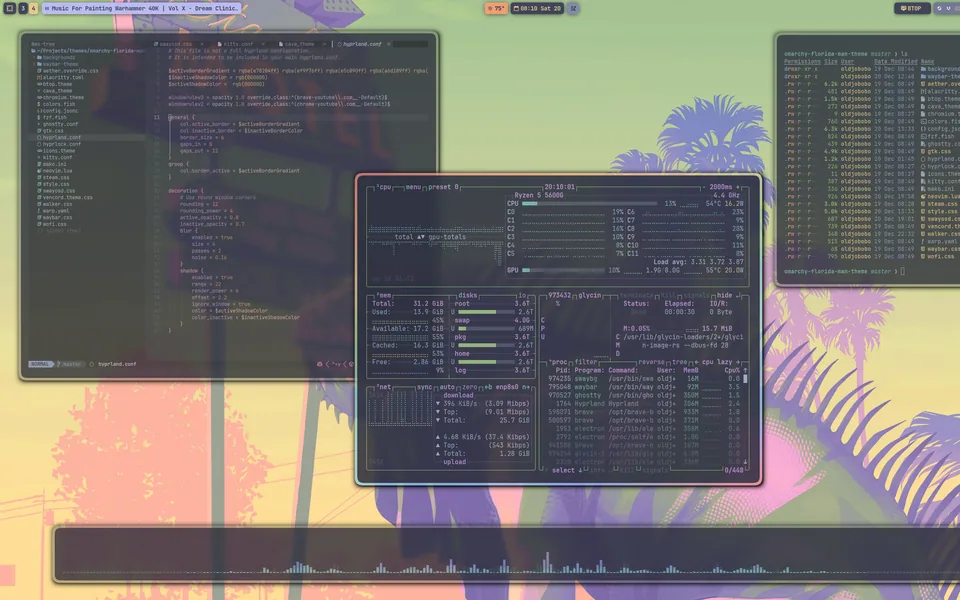Click the 08:10 Sat 20 clock widget
960x600 pixels.
click(537, 9)
